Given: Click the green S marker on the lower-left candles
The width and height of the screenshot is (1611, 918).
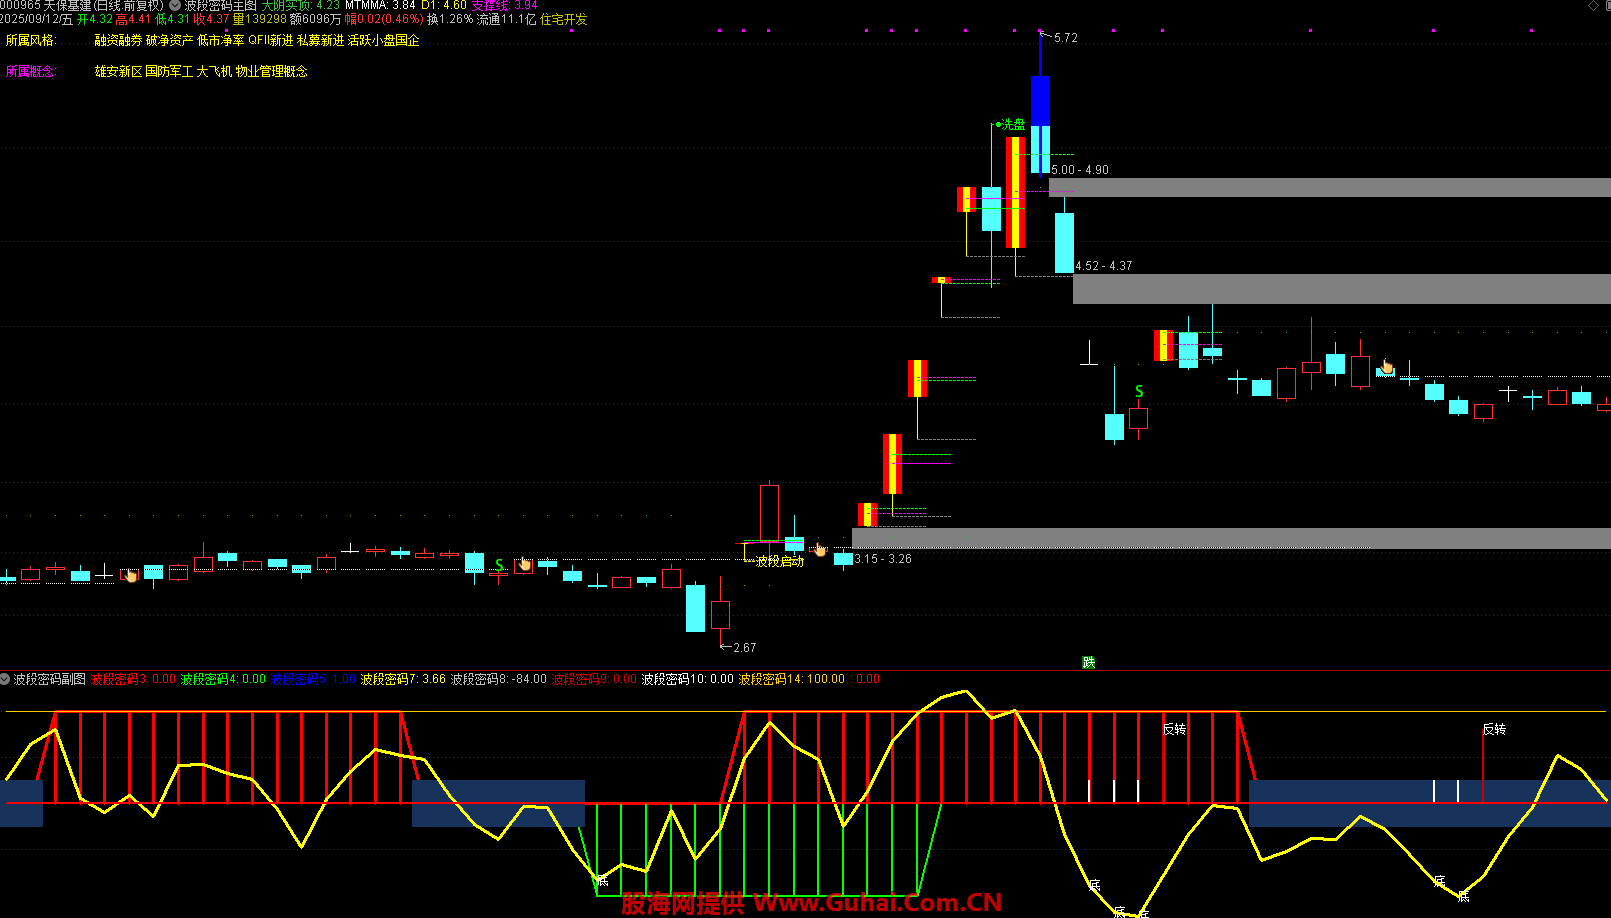Looking at the screenshot, I should (x=499, y=565).
